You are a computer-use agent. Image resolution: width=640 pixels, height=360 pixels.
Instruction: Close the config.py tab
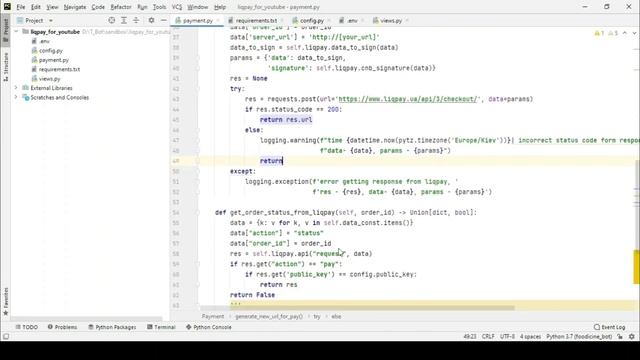pyautogui.click(x=329, y=20)
